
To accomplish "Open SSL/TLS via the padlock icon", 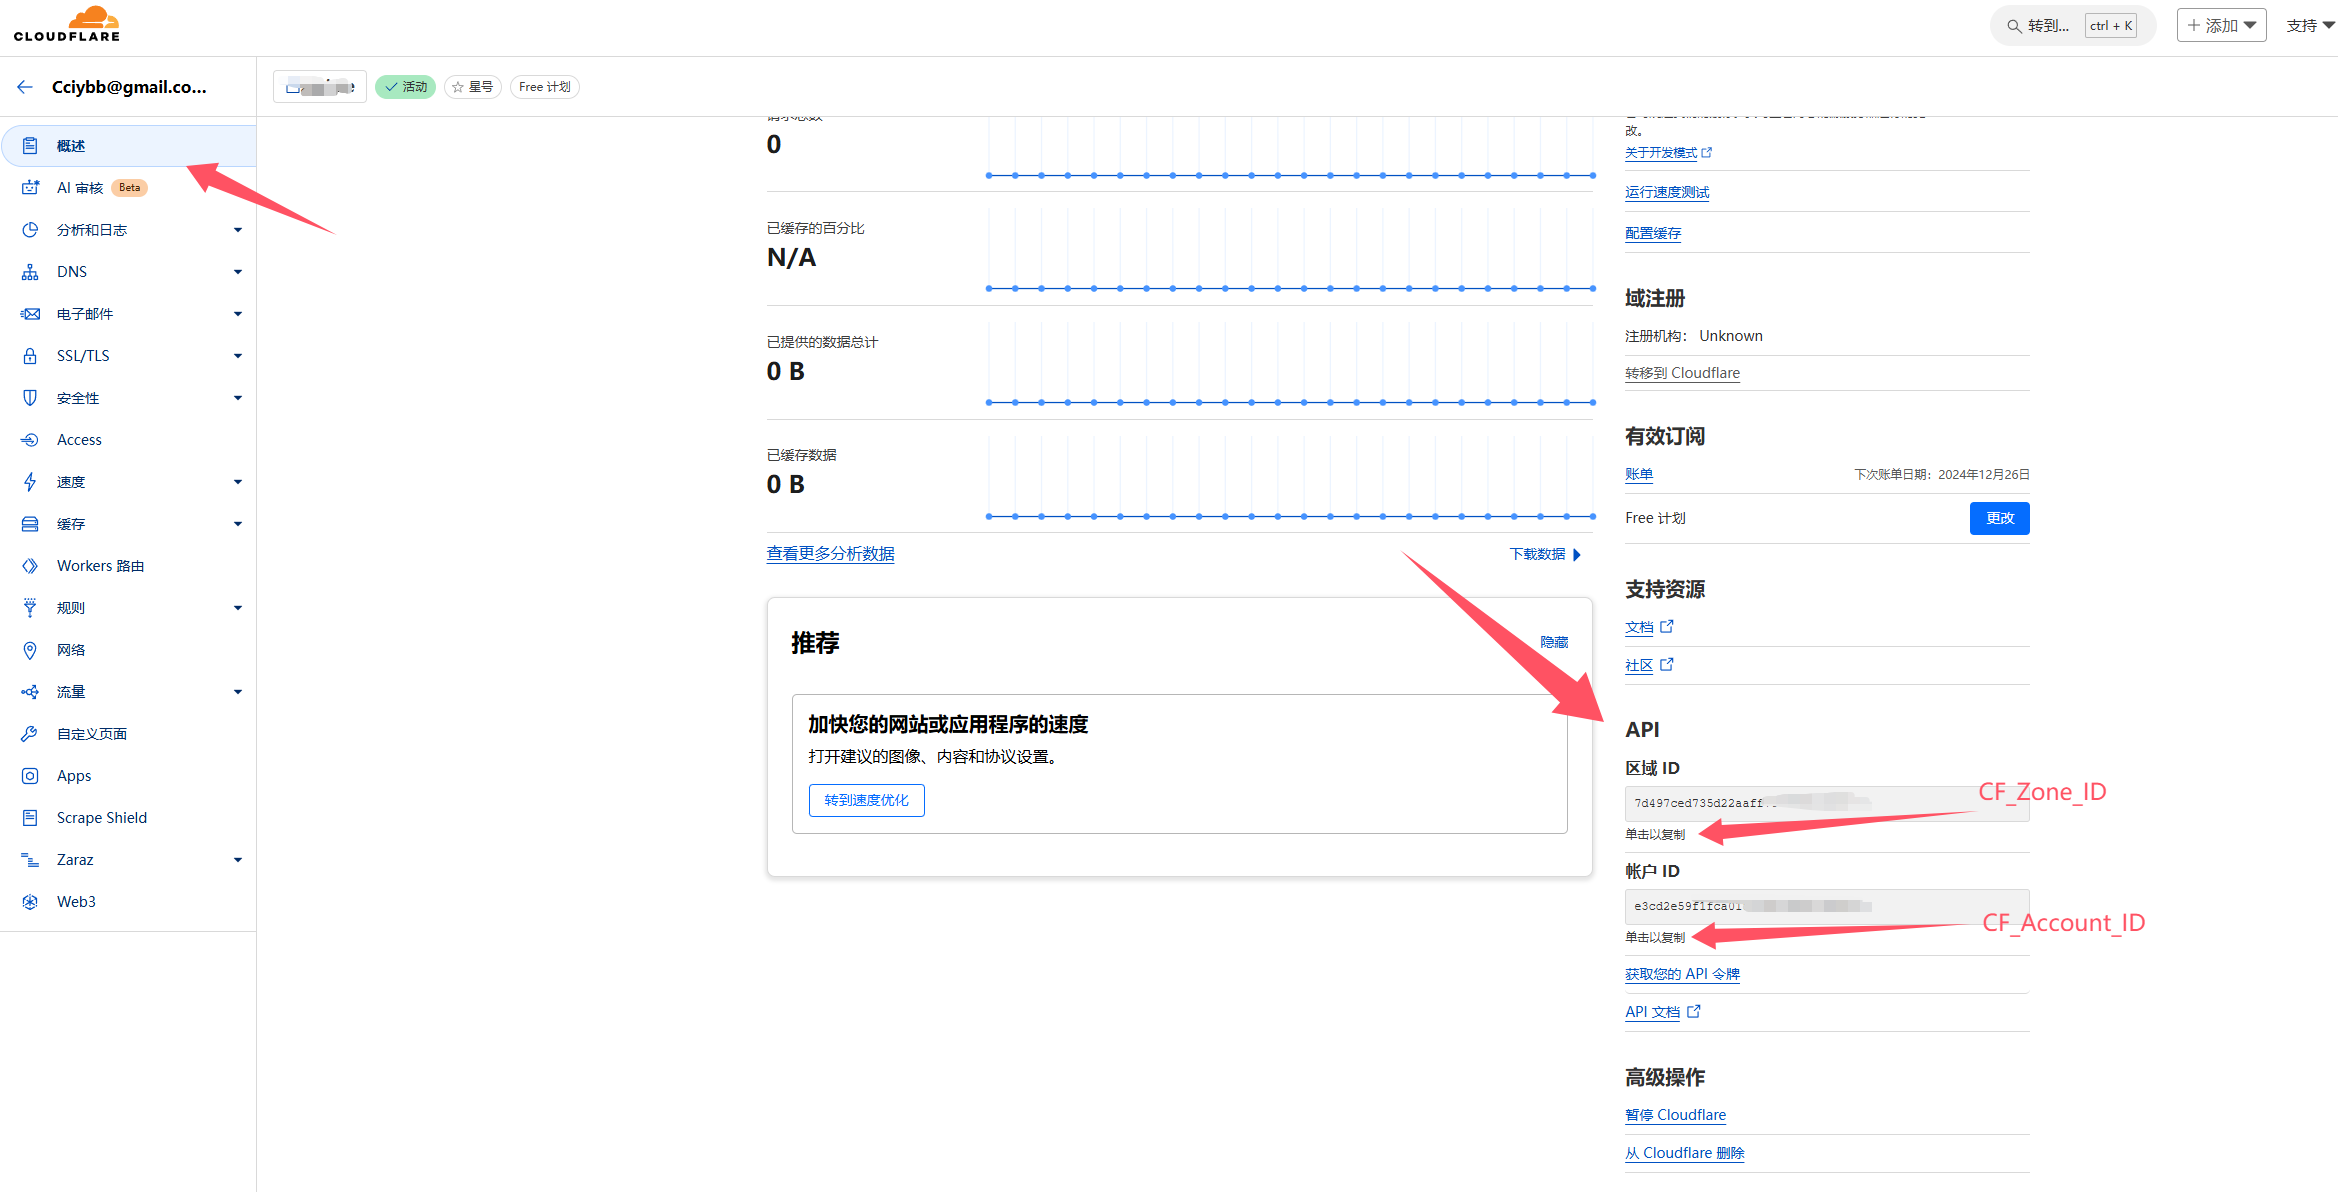I will click(x=30, y=355).
